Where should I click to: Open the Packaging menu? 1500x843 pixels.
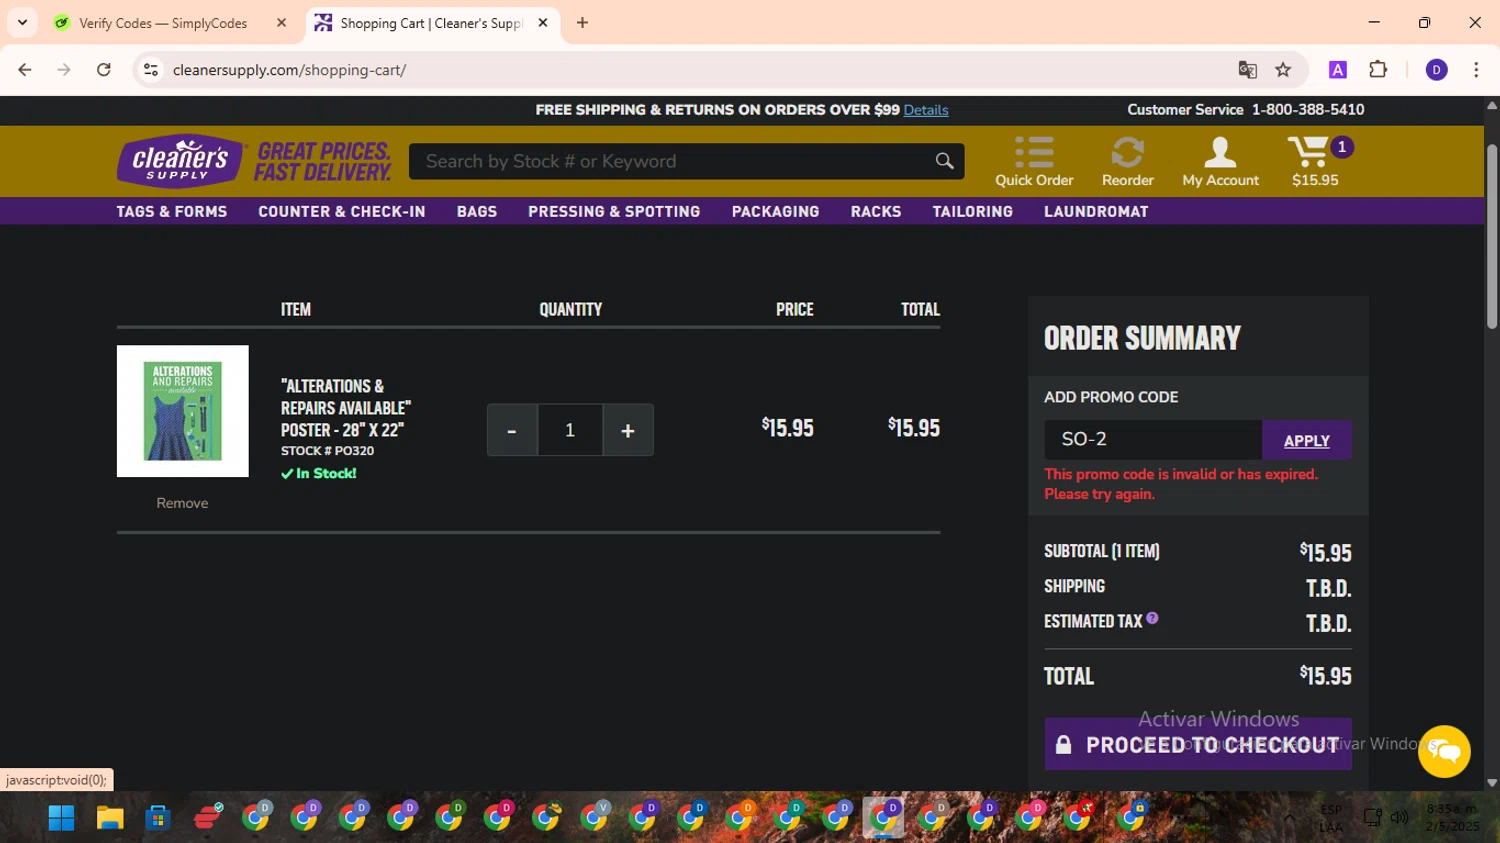coord(775,212)
